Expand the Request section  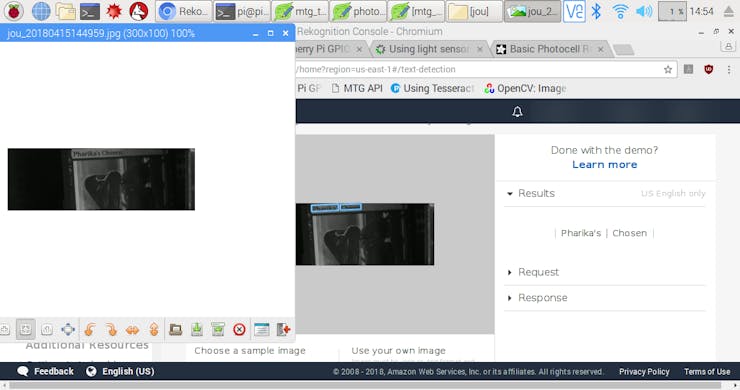click(x=533, y=272)
